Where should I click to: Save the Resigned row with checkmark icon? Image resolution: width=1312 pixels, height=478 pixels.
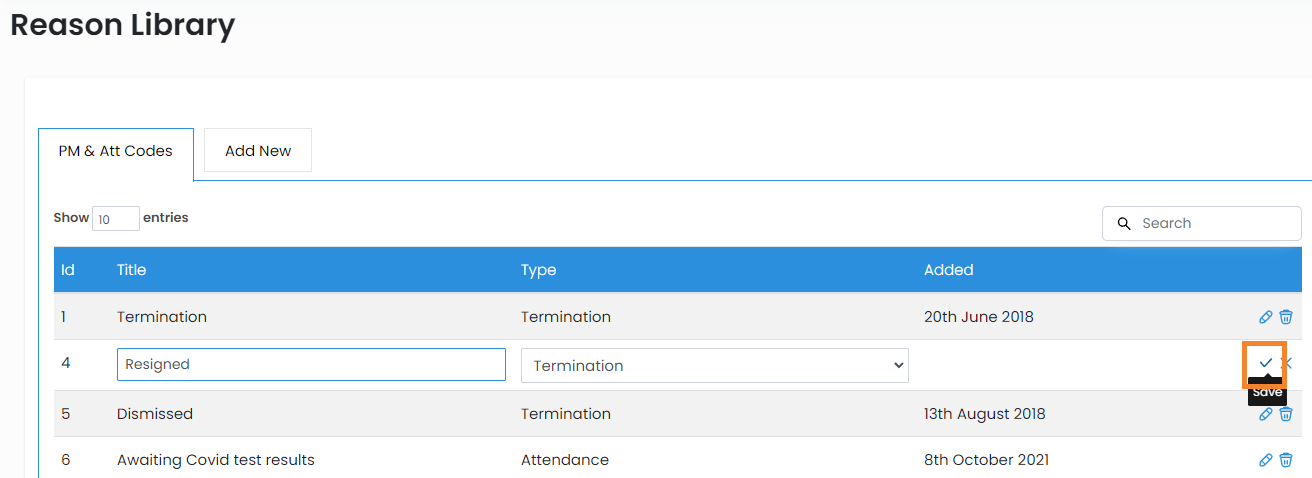tap(1265, 363)
